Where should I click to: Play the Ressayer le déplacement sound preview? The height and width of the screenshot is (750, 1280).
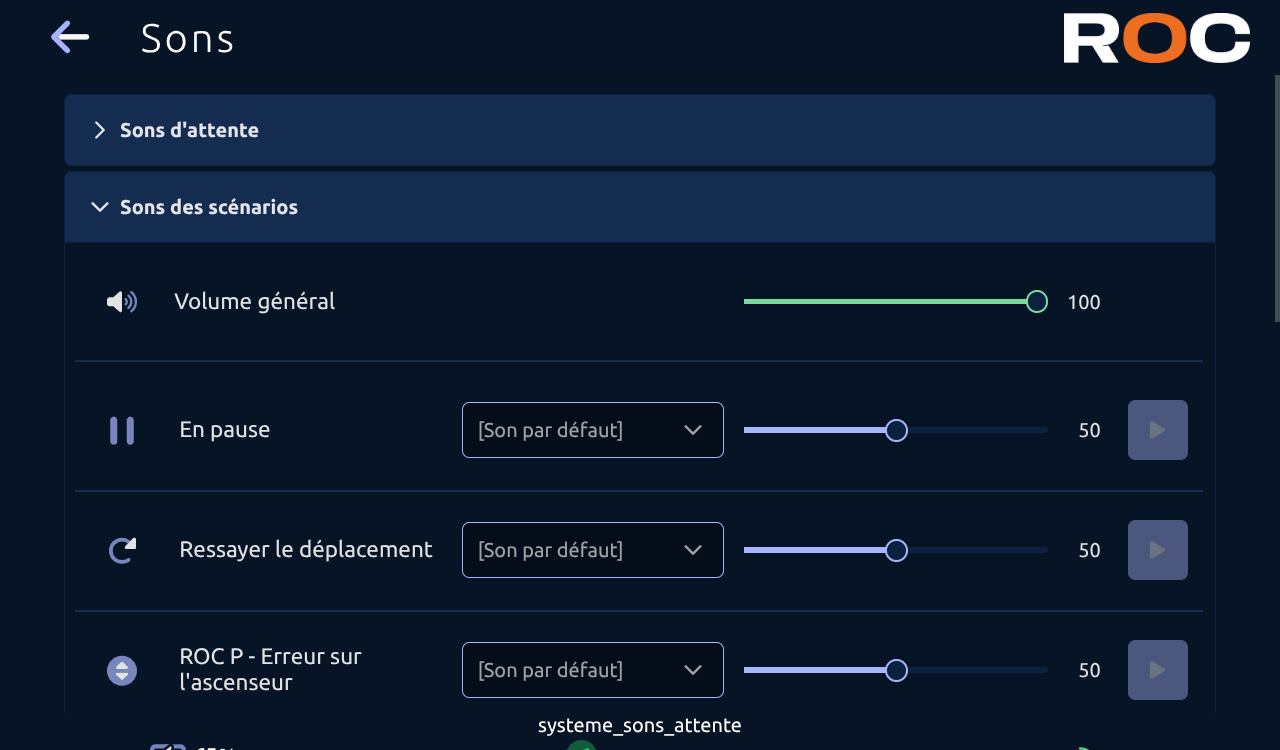point(1158,550)
